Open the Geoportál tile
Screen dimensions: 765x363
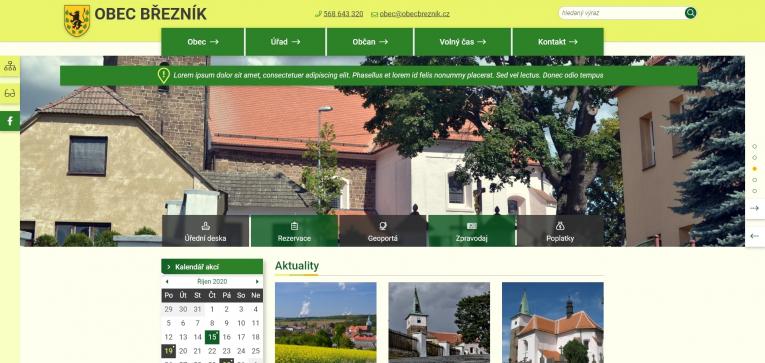tap(383, 231)
